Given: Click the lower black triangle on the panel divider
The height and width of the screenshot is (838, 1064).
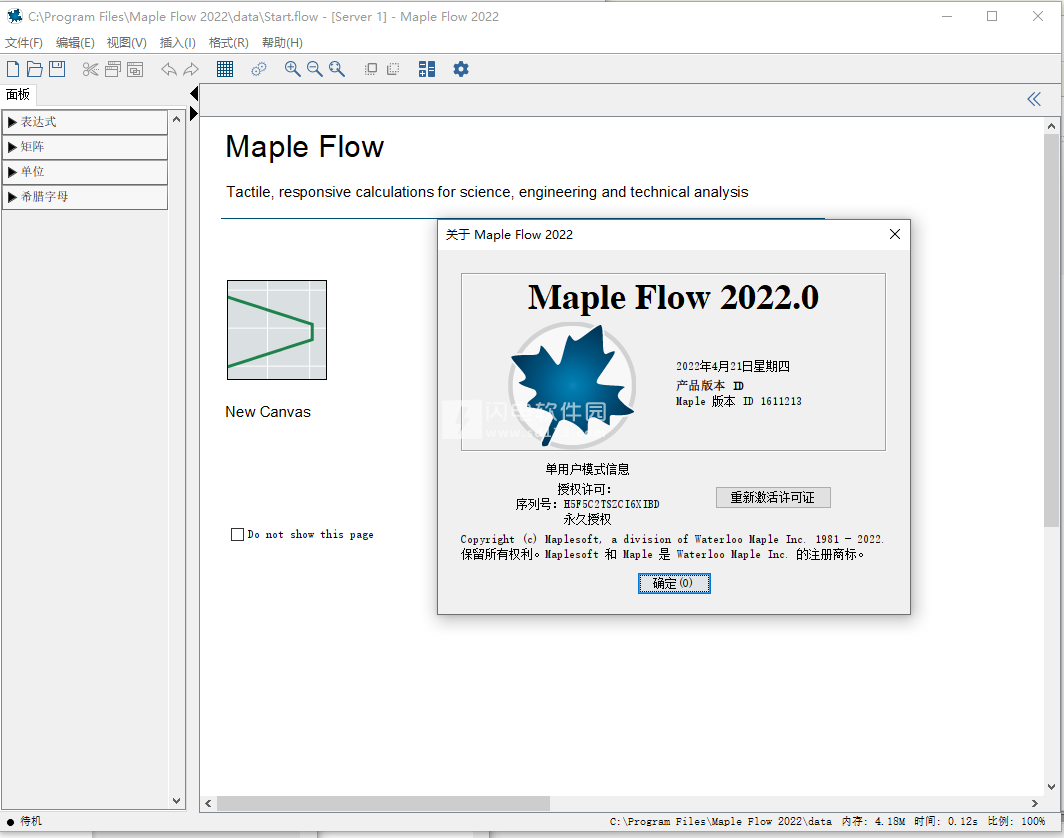Looking at the screenshot, I should [194, 113].
